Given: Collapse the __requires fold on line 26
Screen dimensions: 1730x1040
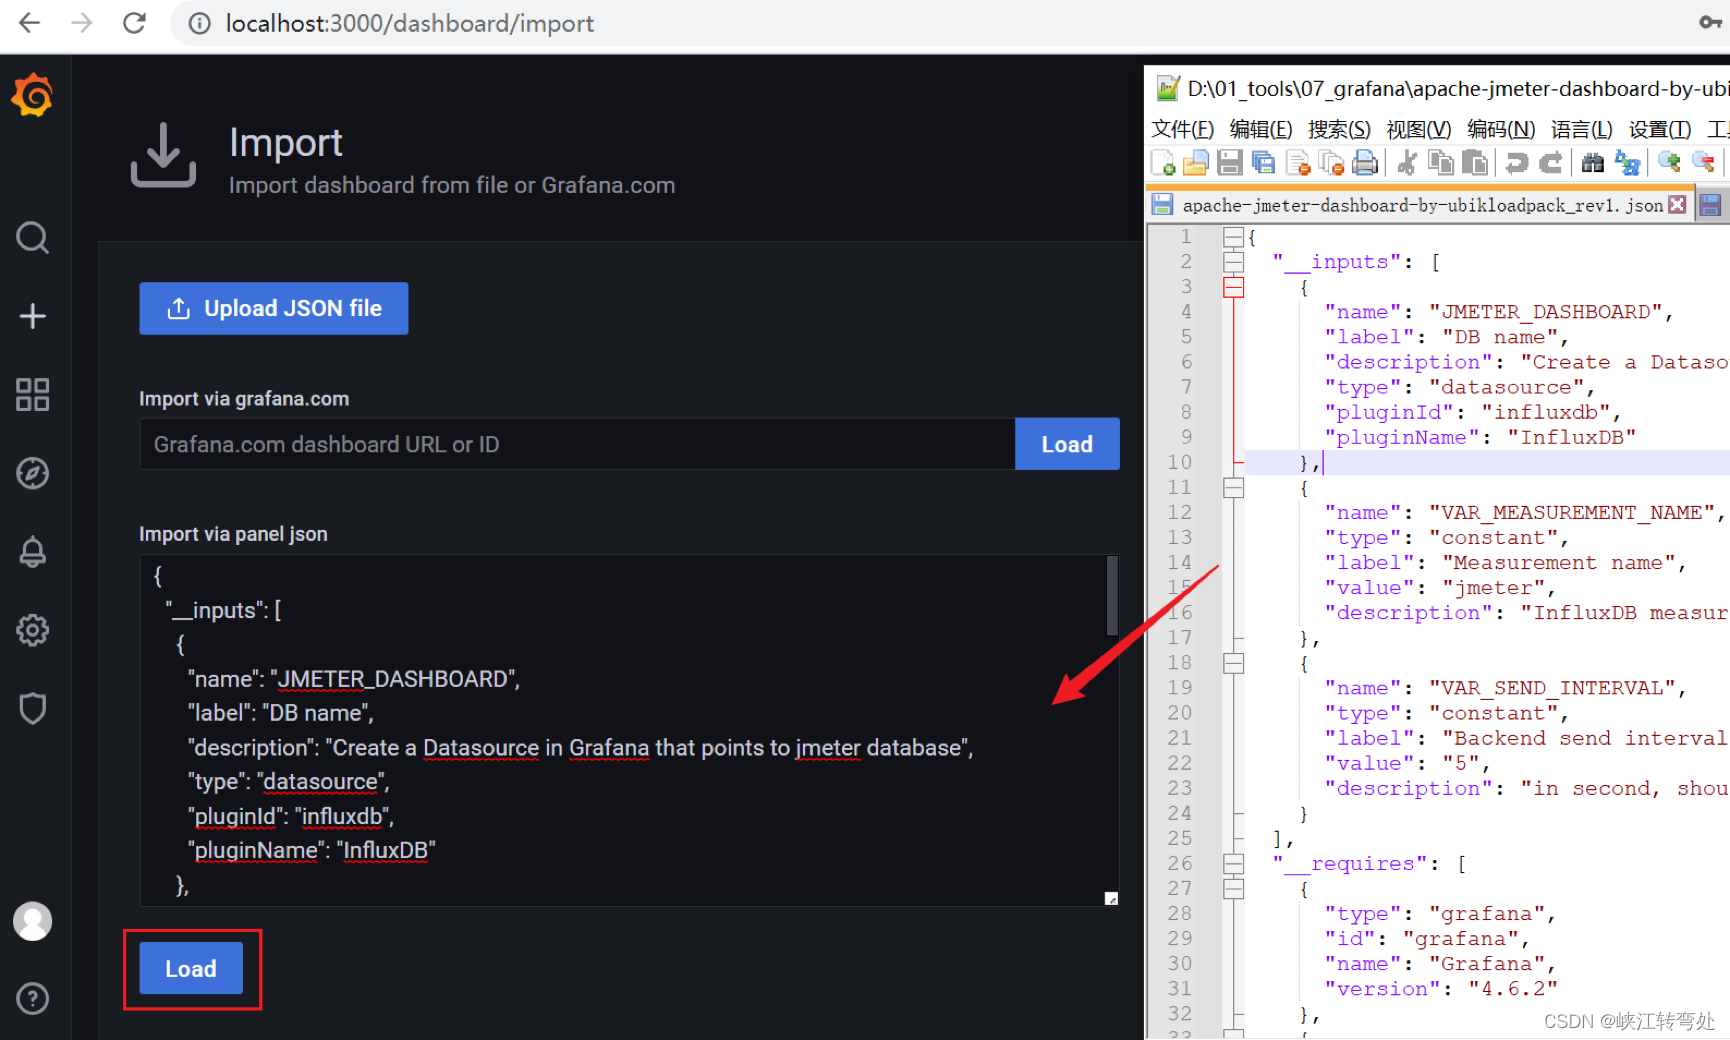Looking at the screenshot, I should tap(1234, 864).
